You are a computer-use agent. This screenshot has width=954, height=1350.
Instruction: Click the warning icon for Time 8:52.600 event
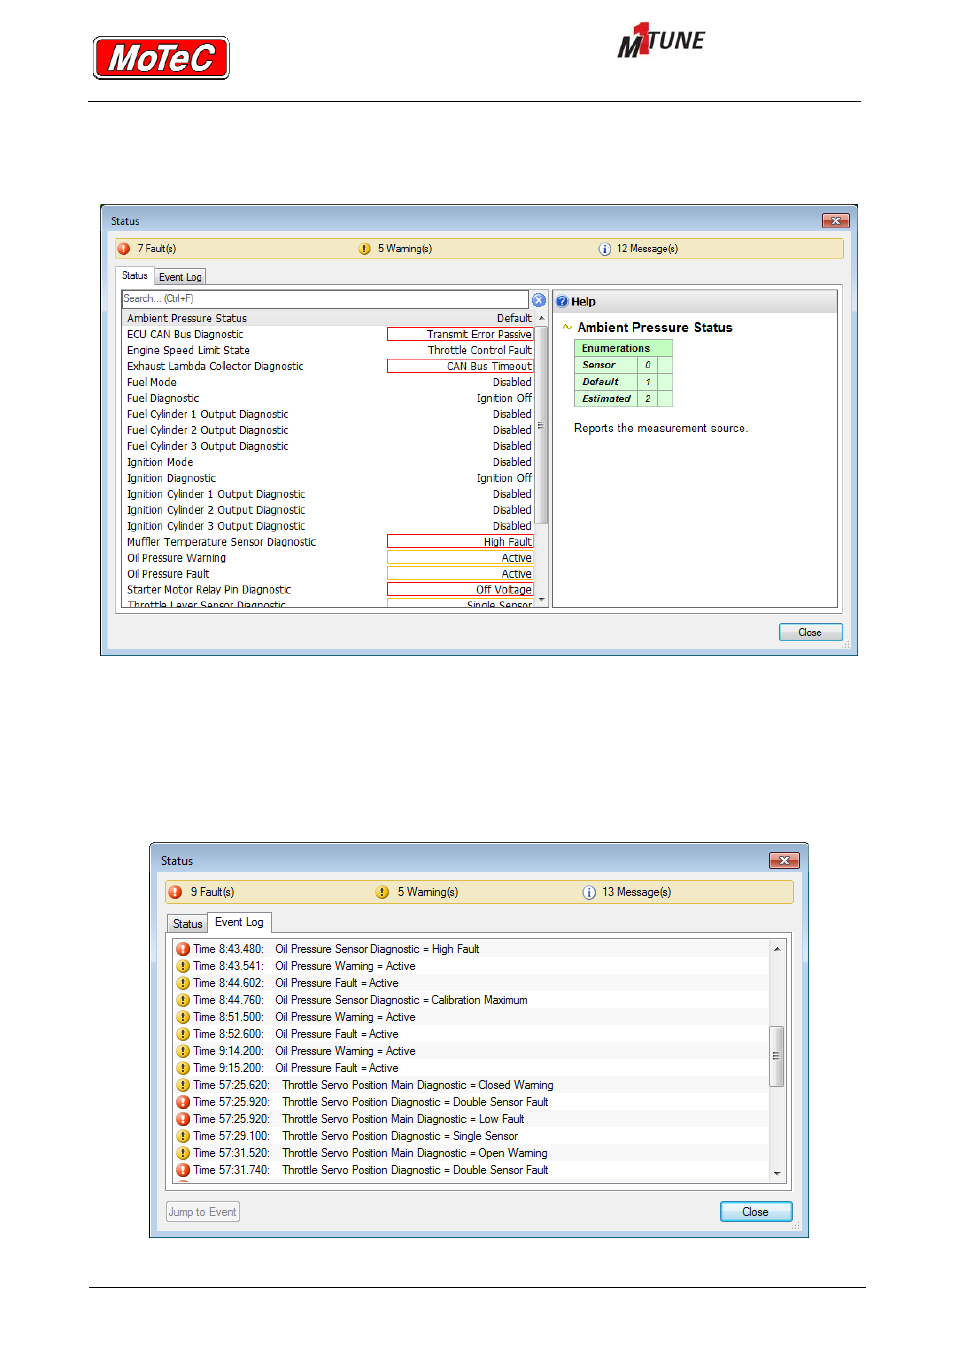point(183,1034)
